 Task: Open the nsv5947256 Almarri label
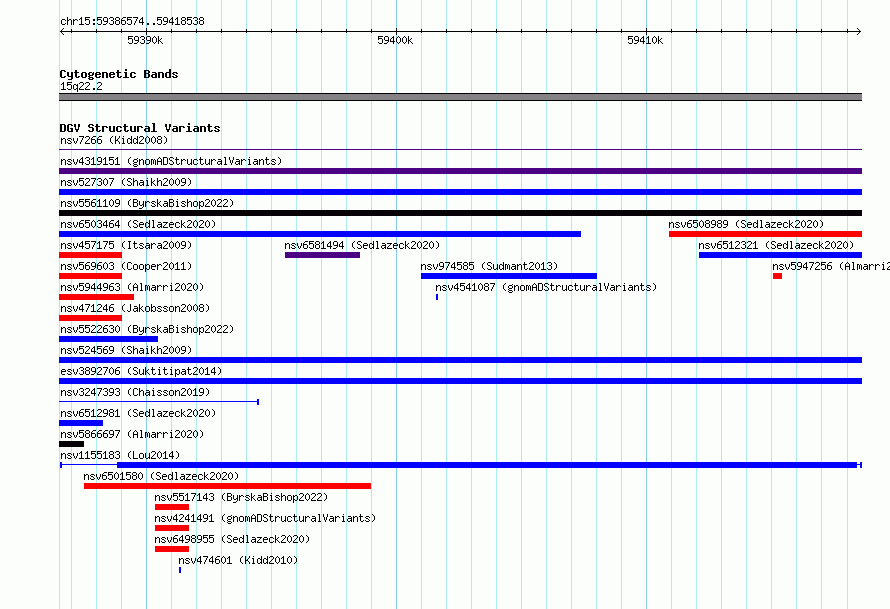click(831, 266)
